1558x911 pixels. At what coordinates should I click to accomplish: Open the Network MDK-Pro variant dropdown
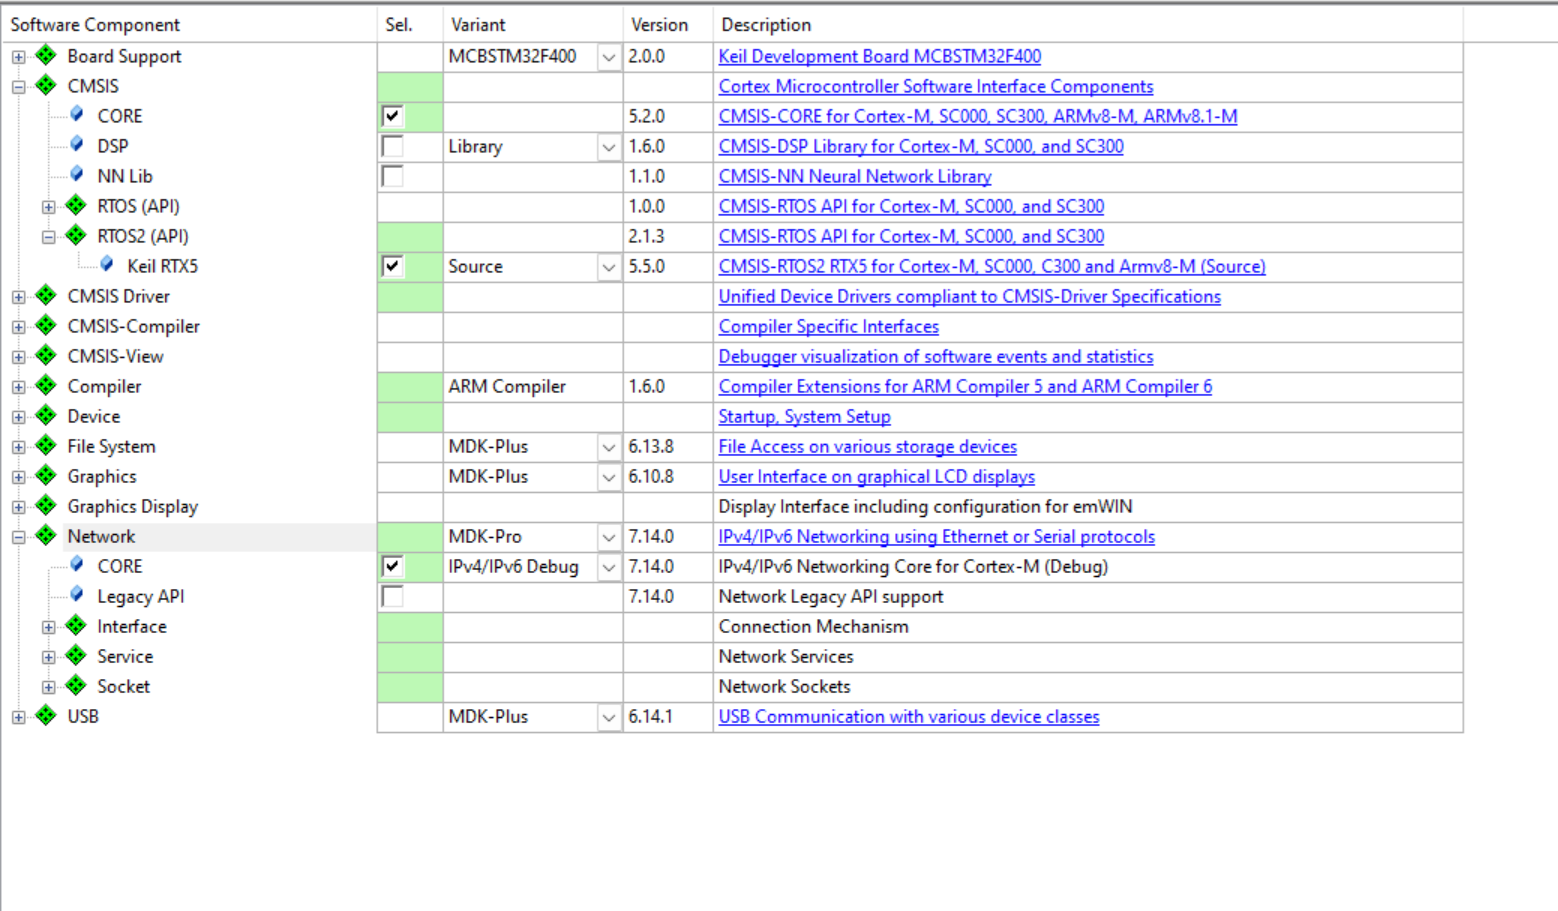[x=608, y=537]
